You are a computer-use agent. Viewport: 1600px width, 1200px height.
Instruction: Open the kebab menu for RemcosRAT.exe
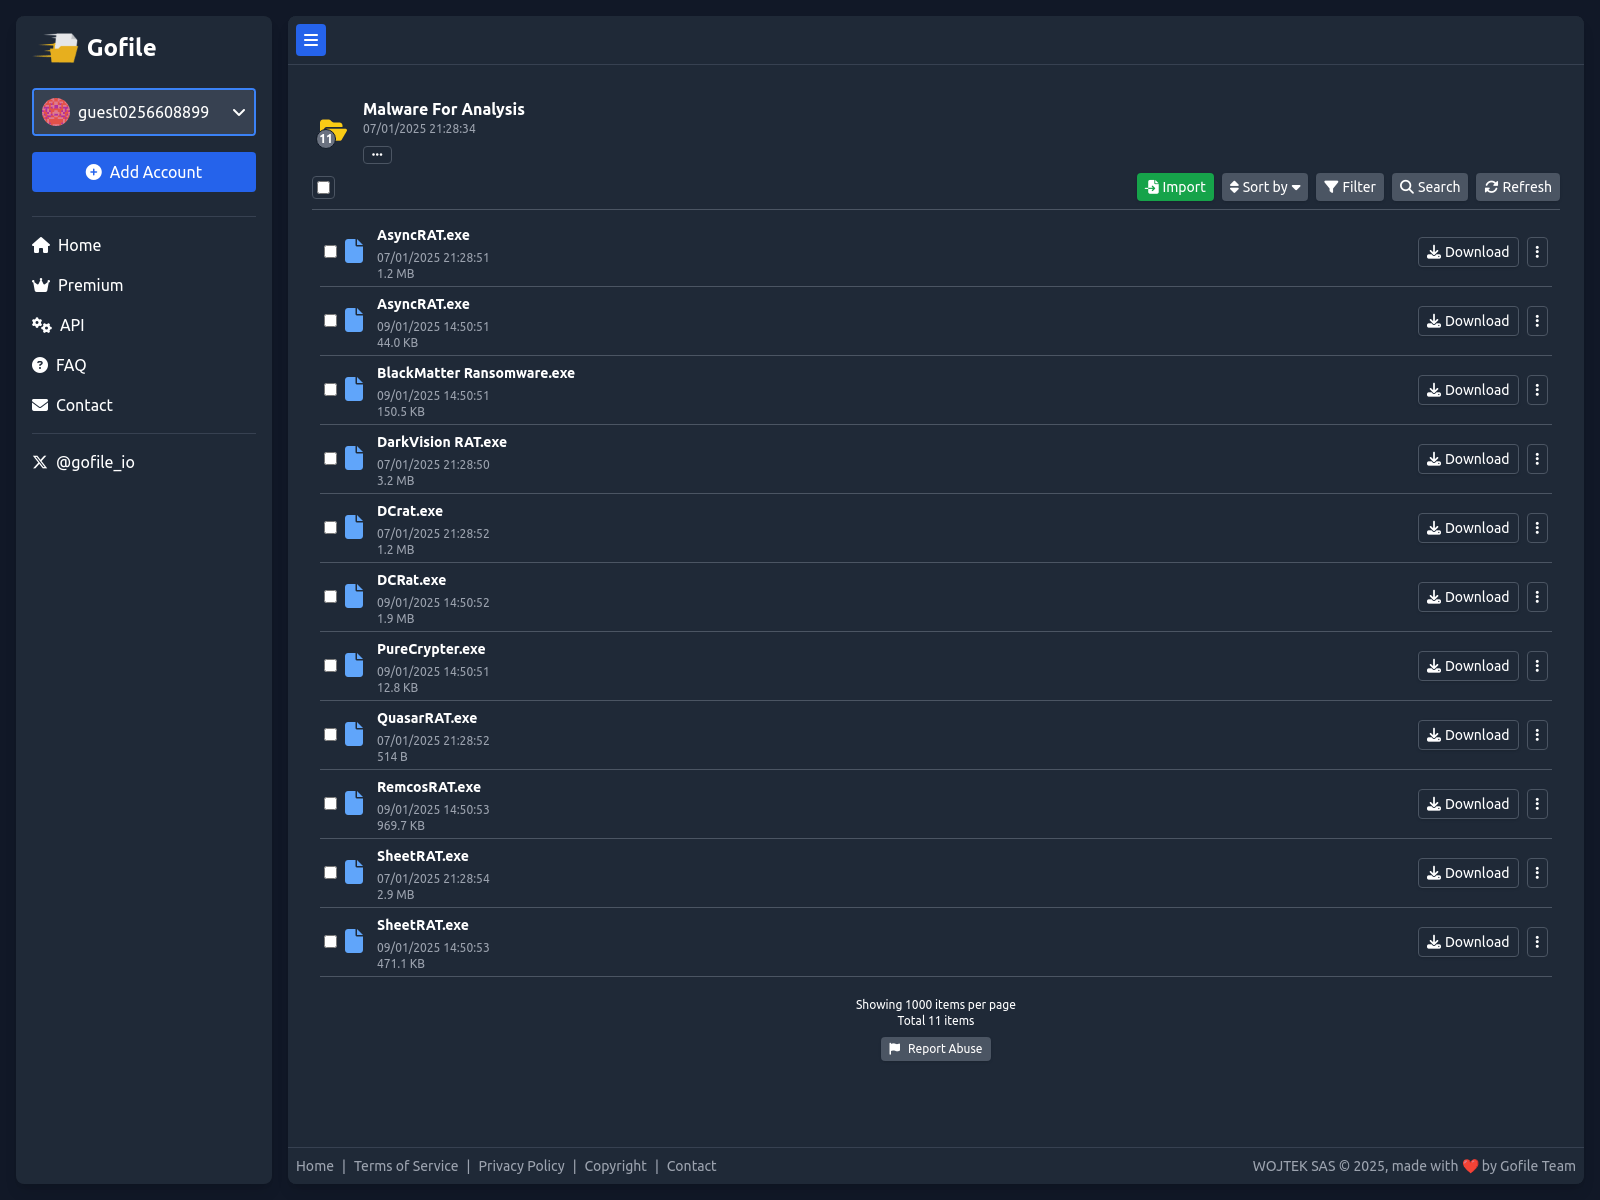click(1537, 804)
